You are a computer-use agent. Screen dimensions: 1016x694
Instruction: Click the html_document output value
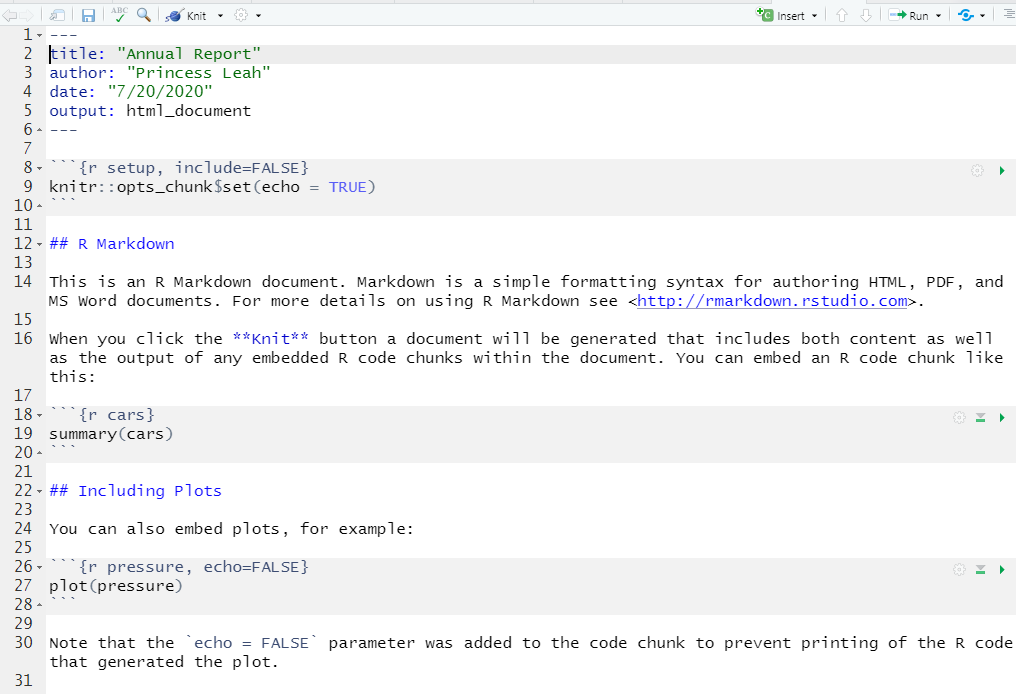pyautogui.click(x=189, y=111)
